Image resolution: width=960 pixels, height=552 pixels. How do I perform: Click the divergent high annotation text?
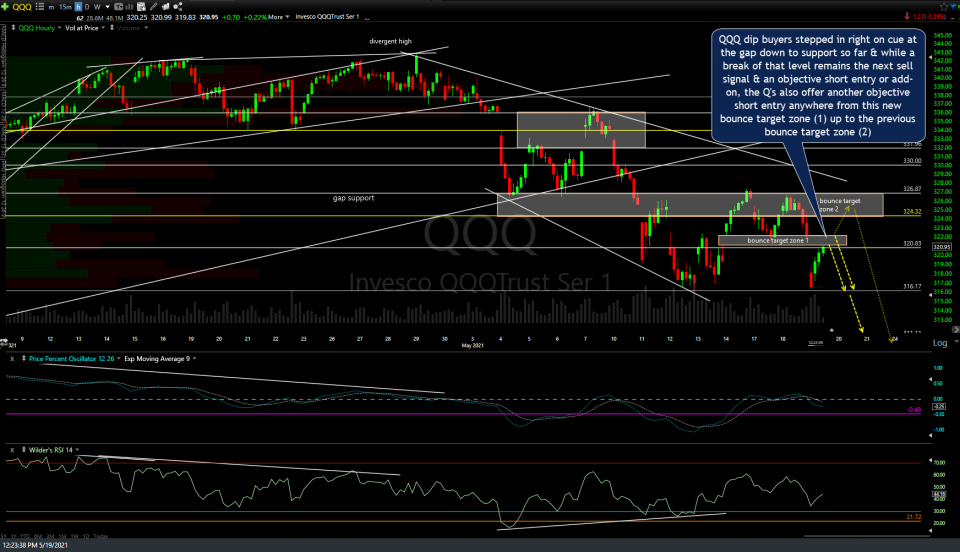tap(391, 42)
